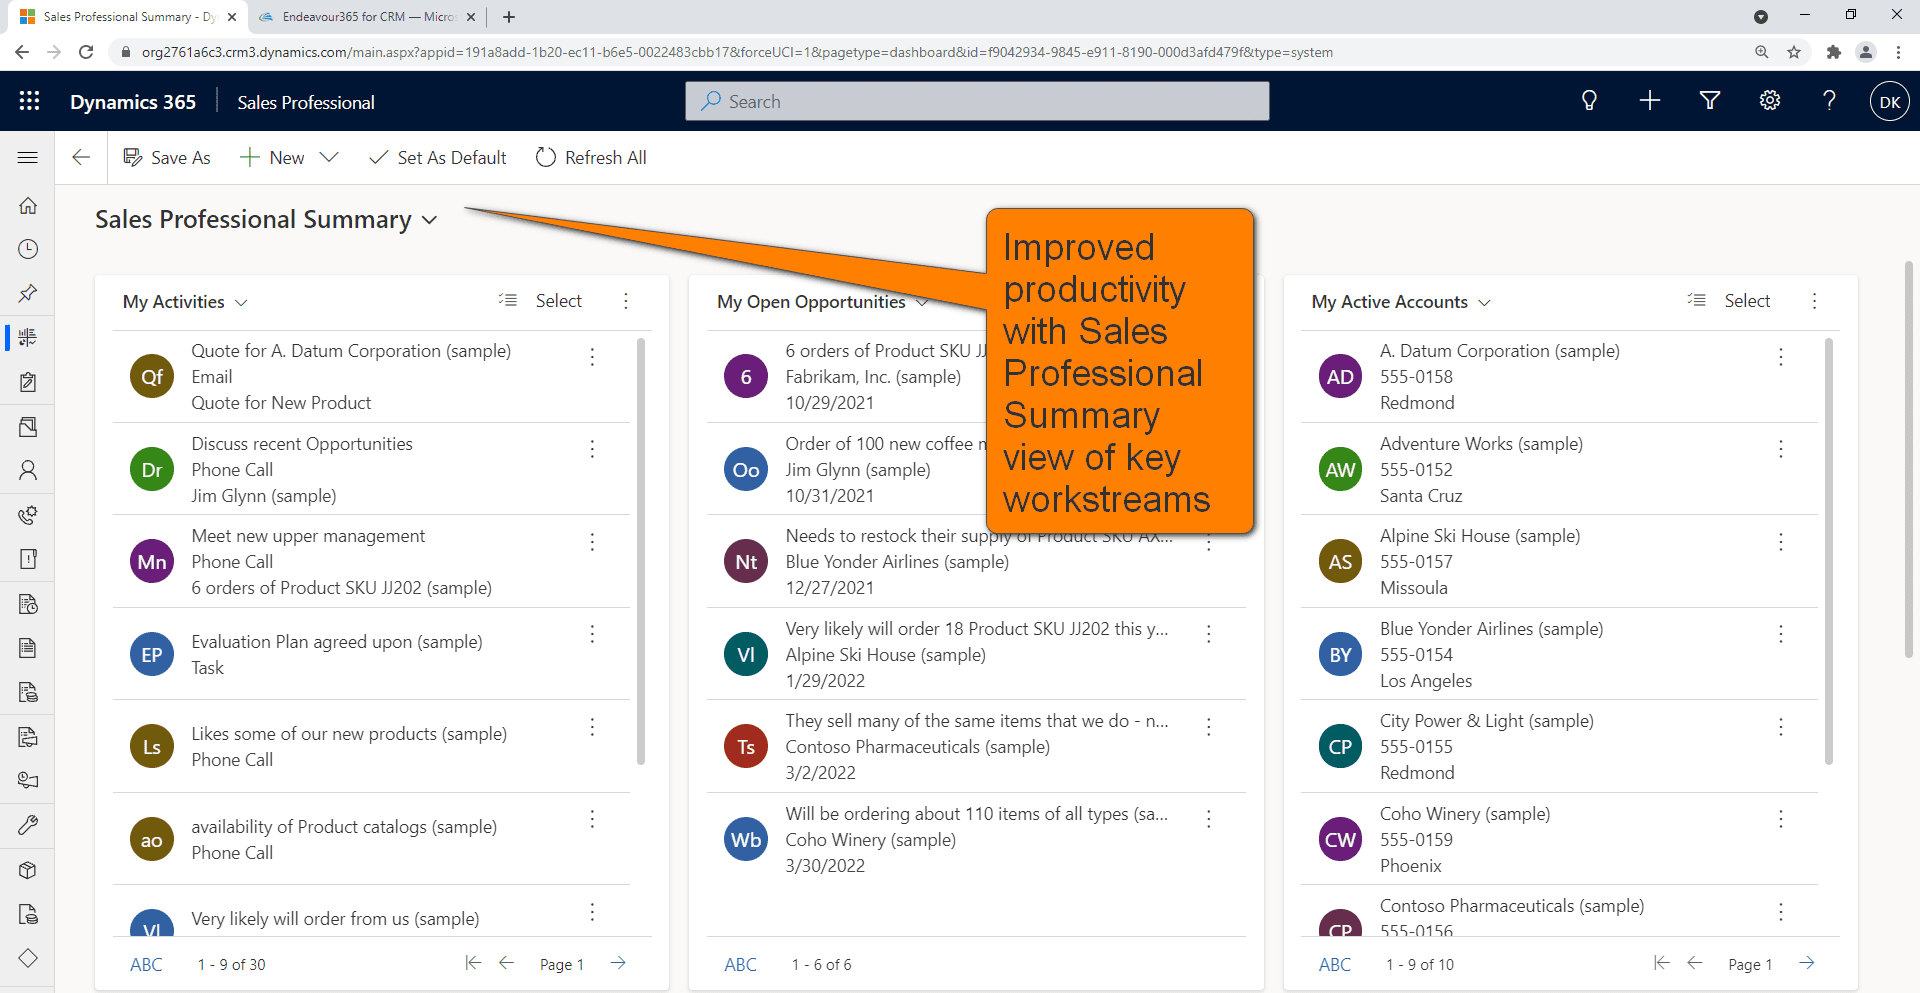Toggle the hamburger site map menu
1920x993 pixels.
point(28,158)
